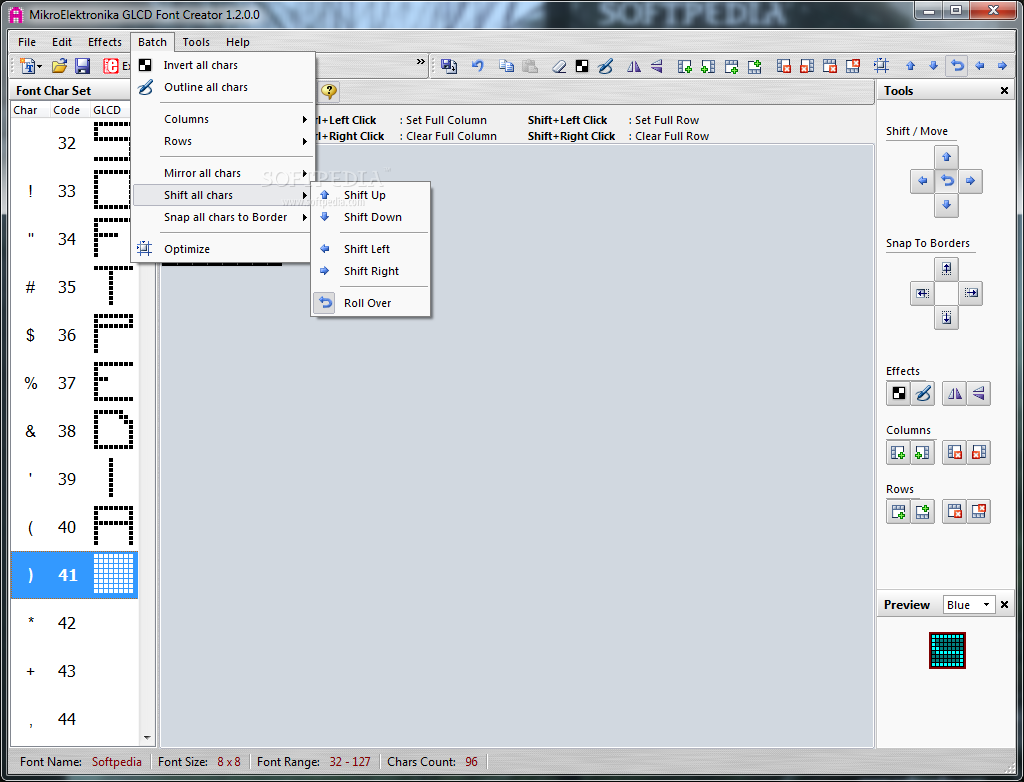Click Mirror Vertical icon in top toolbar
The image size is (1024, 782).
click(x=657, y=65)
